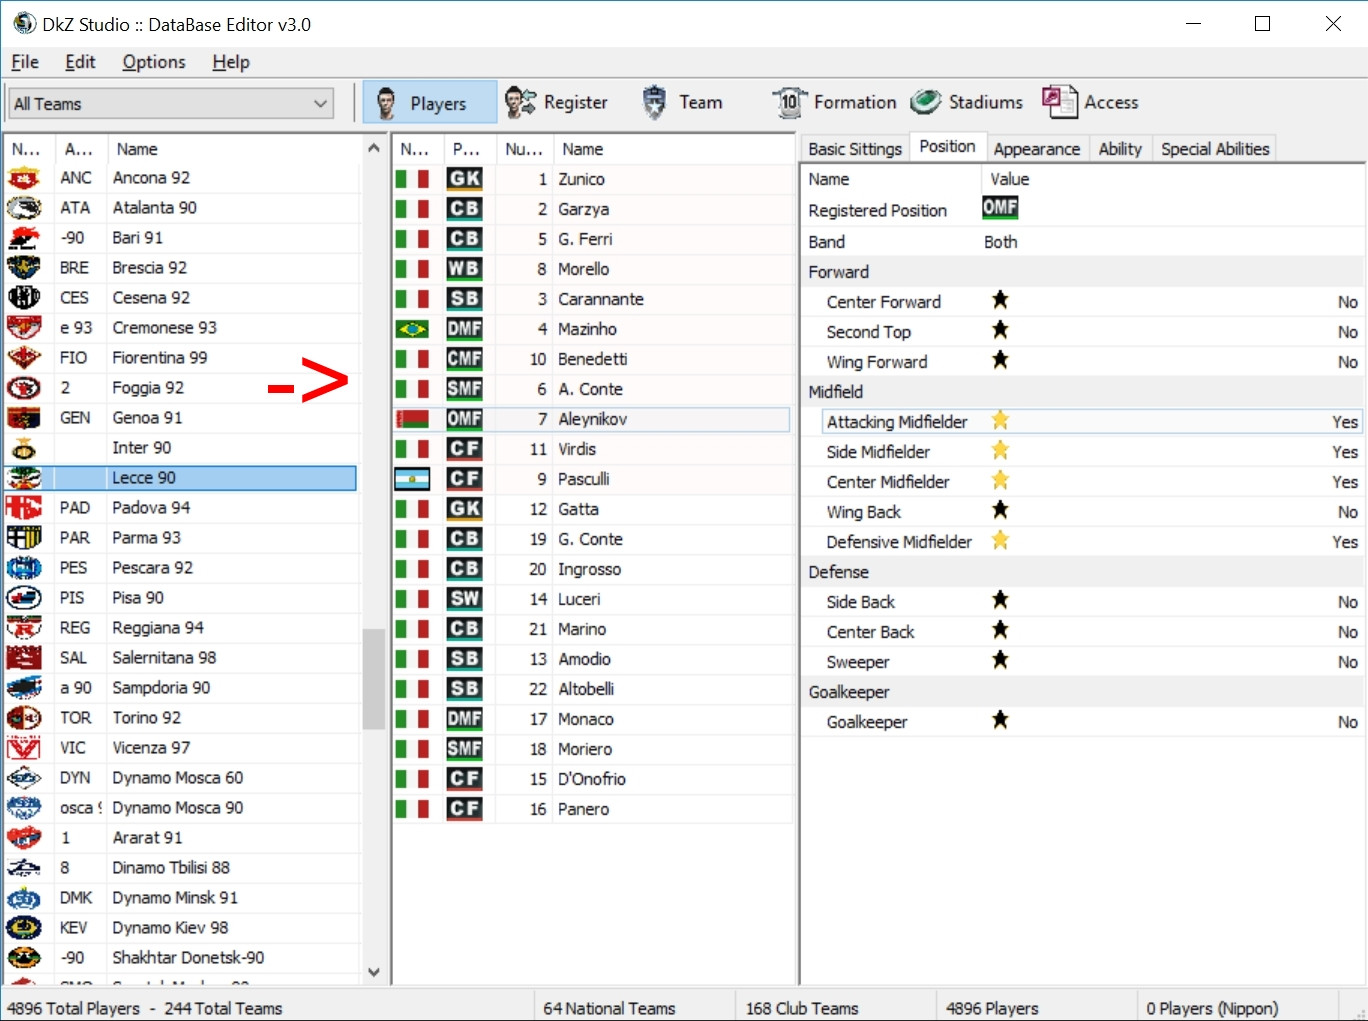Click the Center Midfielder Yes value

click(1345, 482)
